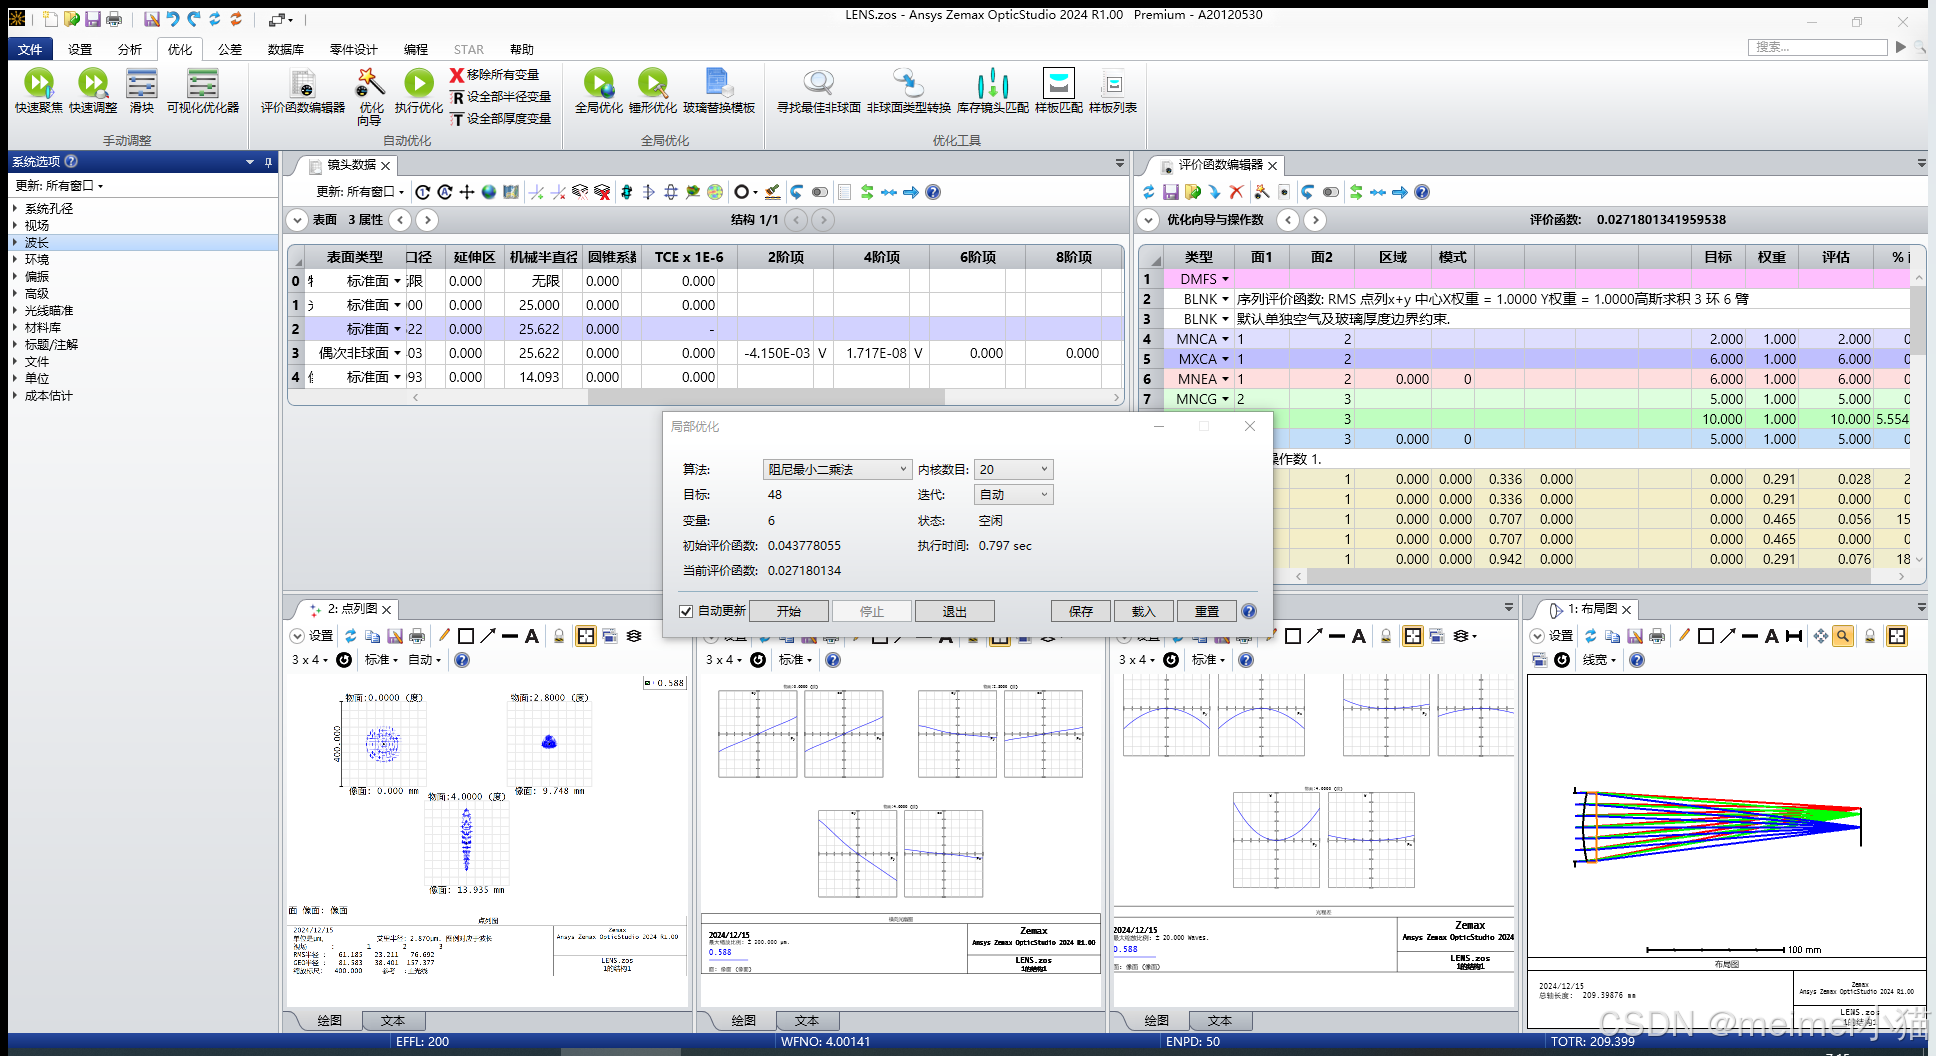Close the 镜头数据 tab

[385, 166]
